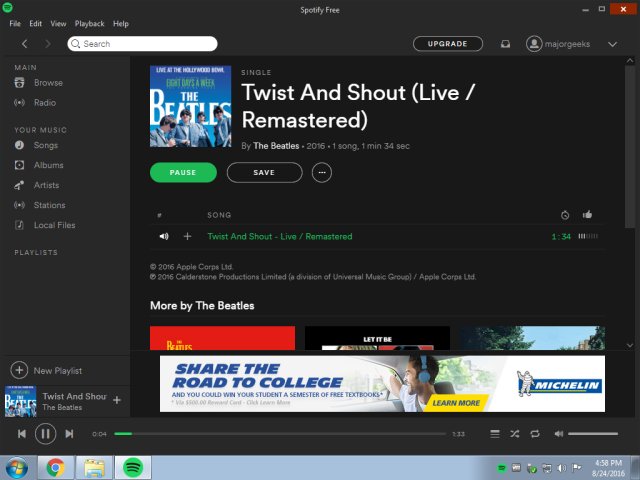The image size is (640, 480).
Task: Click speaker icon on Twist And Shout row
Action: coord(164,236)
